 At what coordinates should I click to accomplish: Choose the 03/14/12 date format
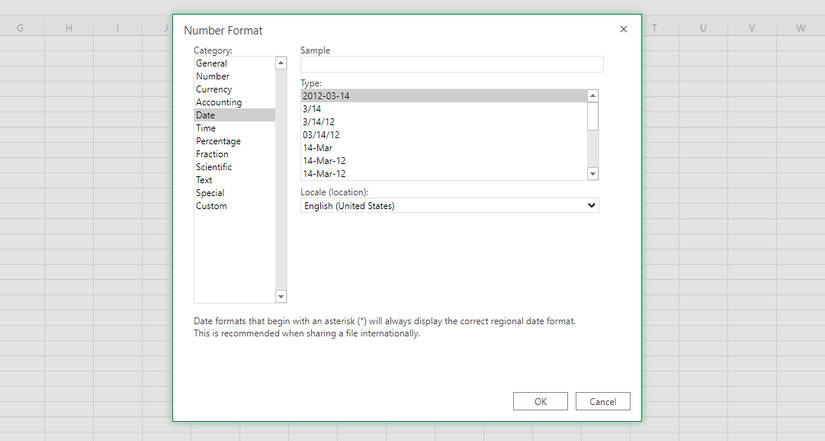click(x=321, y=135)
